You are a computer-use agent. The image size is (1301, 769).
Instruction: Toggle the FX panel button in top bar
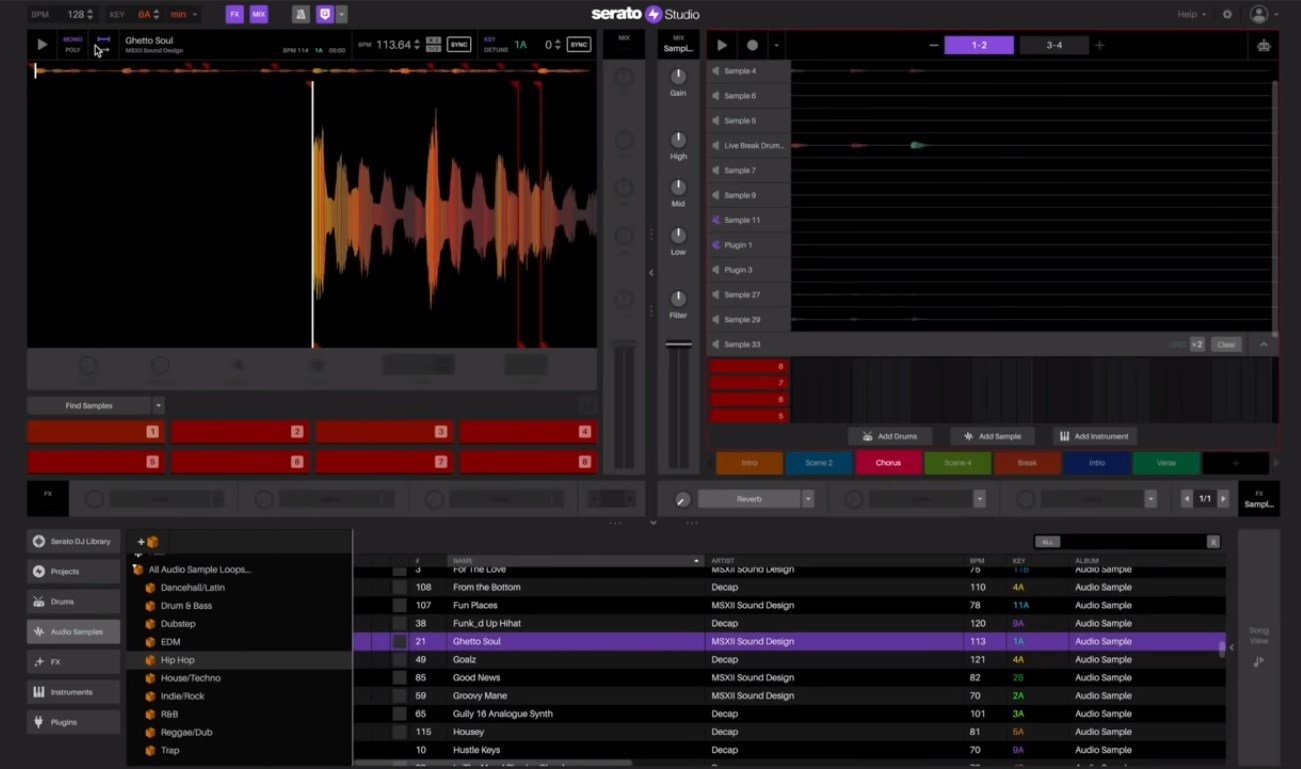(235, 14)
